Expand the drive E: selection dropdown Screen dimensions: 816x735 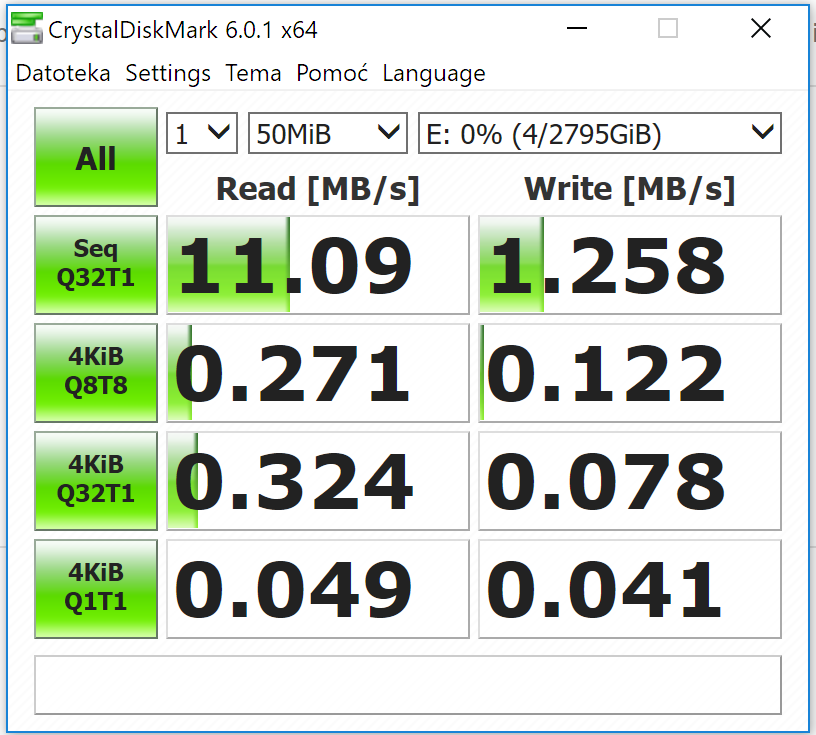click(x=600, y=133)
